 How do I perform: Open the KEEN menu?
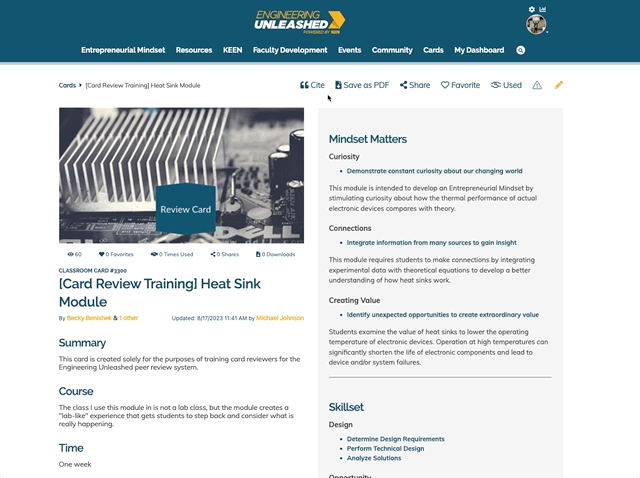click(x=233, y=50)
